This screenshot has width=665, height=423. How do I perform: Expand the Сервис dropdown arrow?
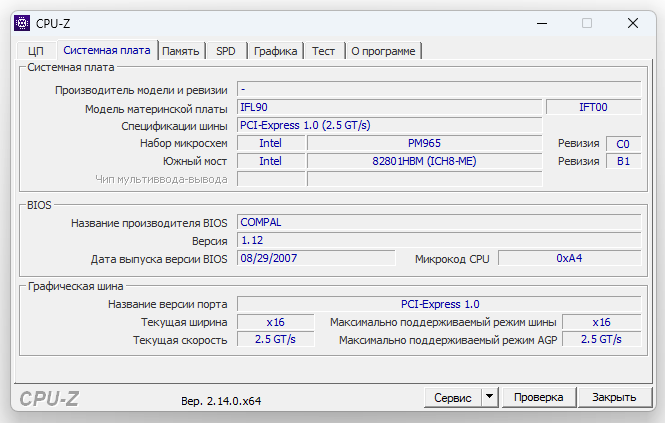tap(489, 397)
